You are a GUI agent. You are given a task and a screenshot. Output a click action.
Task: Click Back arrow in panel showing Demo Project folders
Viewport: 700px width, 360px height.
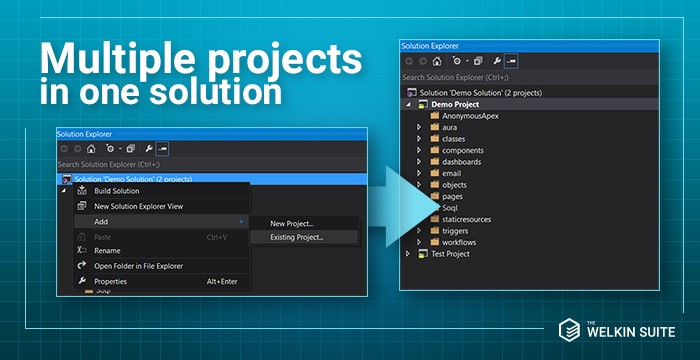[x=408, y=61]
